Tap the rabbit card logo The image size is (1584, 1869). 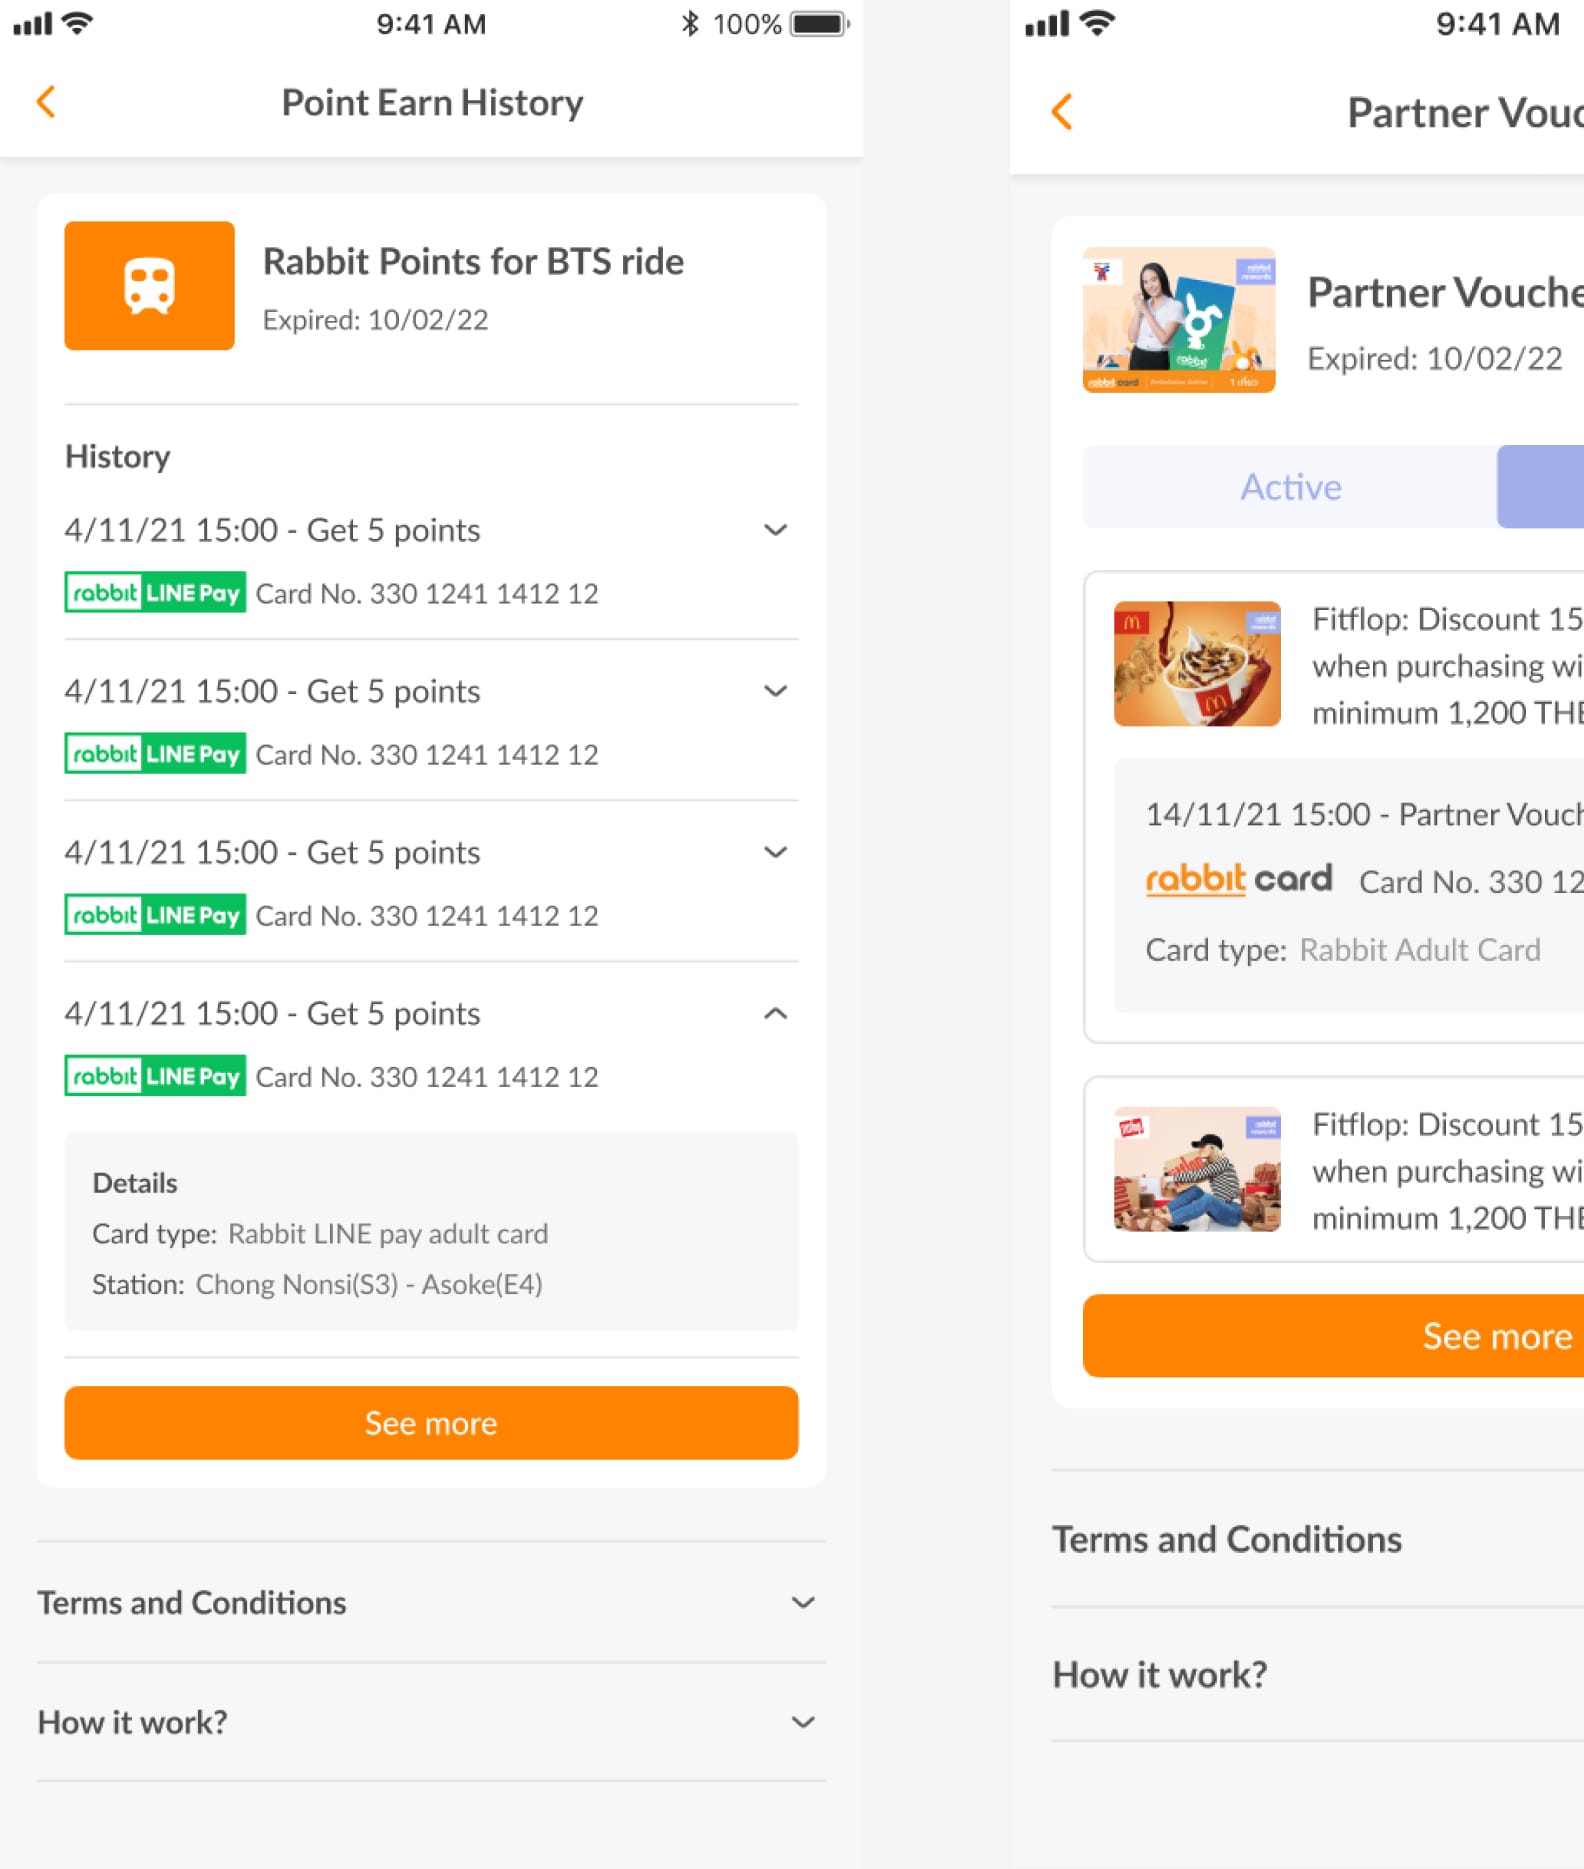click(x=1238, y=880)
